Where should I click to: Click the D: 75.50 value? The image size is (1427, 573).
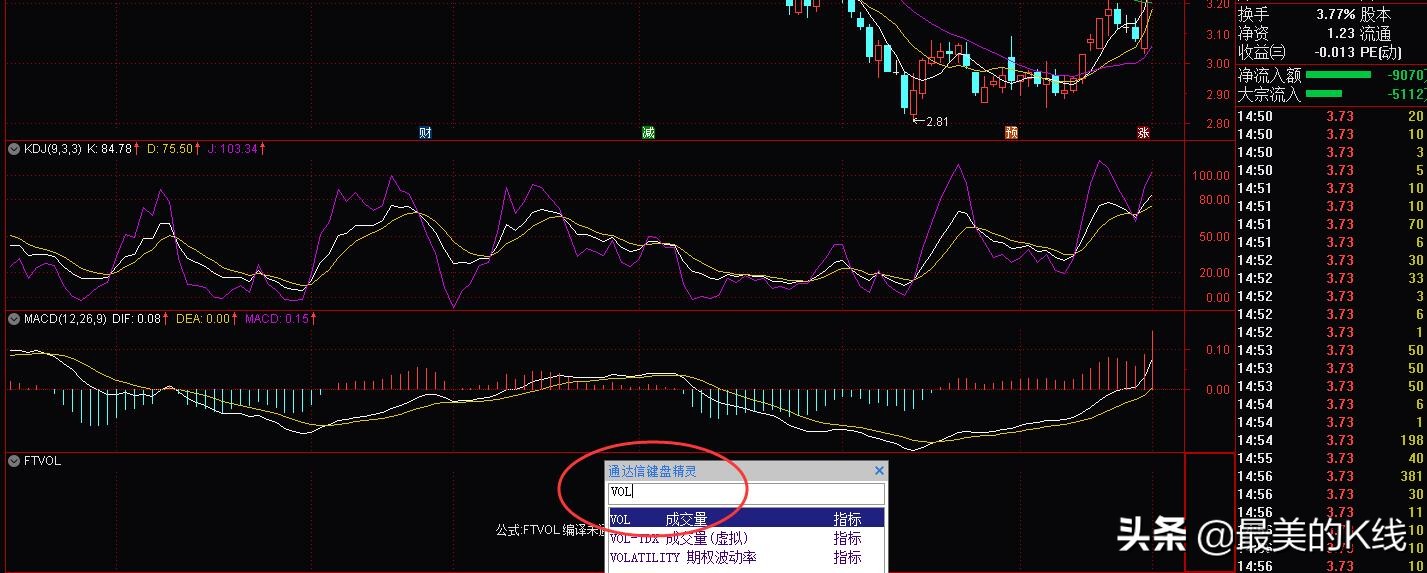click(170, 149)
